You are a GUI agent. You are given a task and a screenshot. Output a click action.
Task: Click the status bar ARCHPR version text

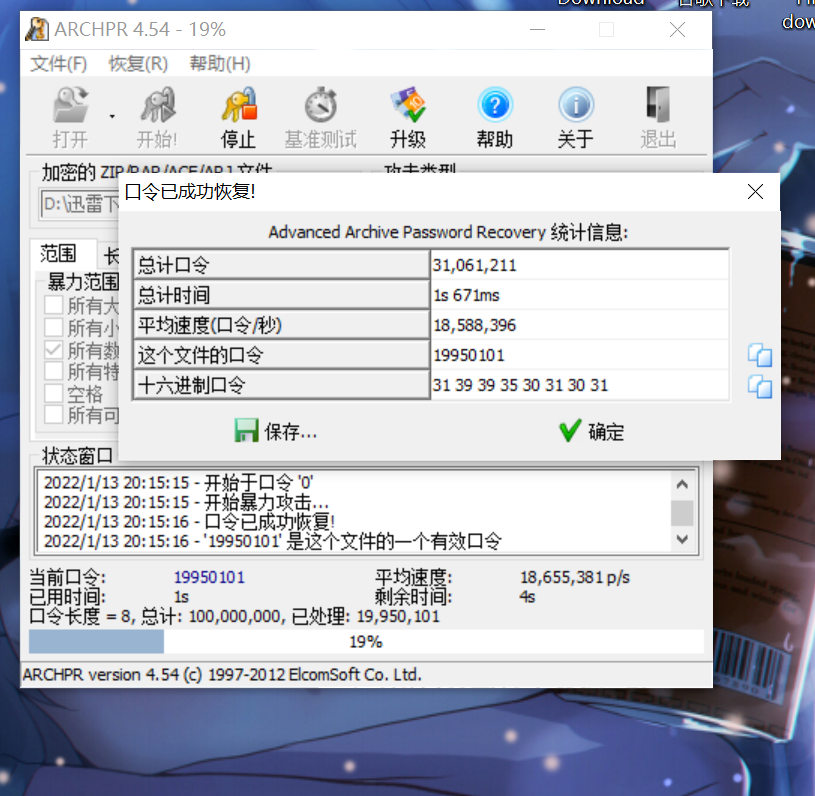coord(222,675)
